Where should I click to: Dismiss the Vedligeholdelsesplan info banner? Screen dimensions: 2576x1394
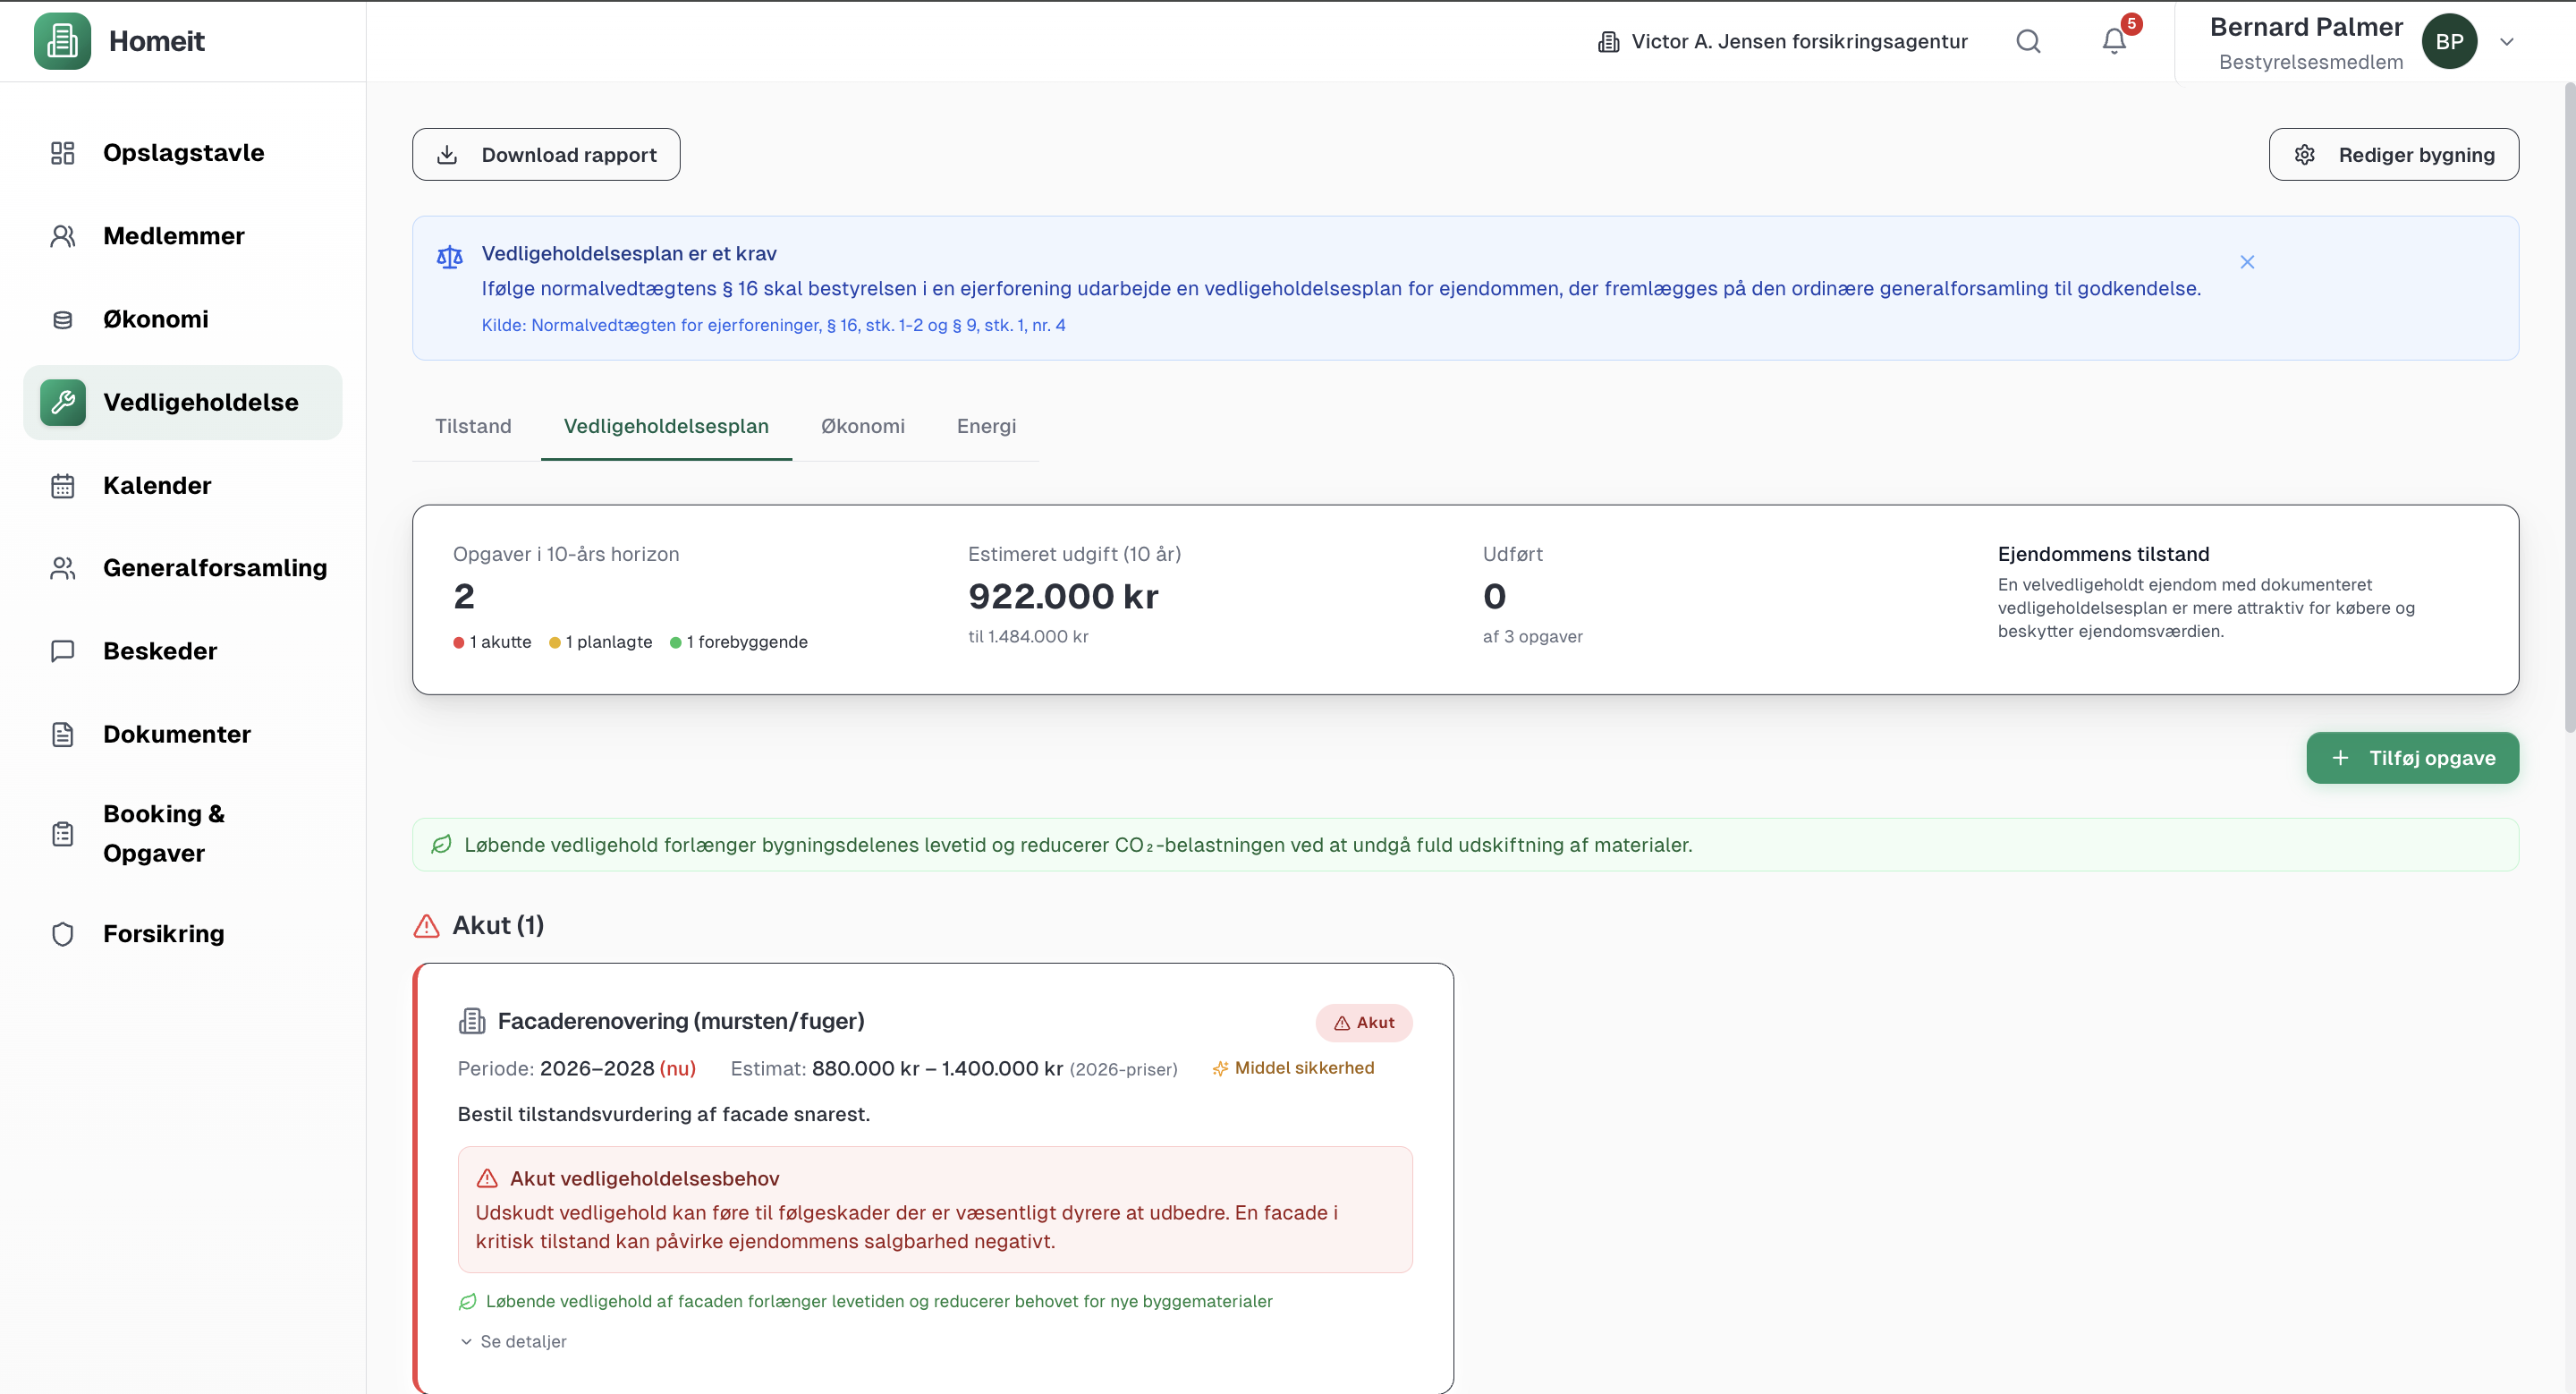(x=2247, y=262)
